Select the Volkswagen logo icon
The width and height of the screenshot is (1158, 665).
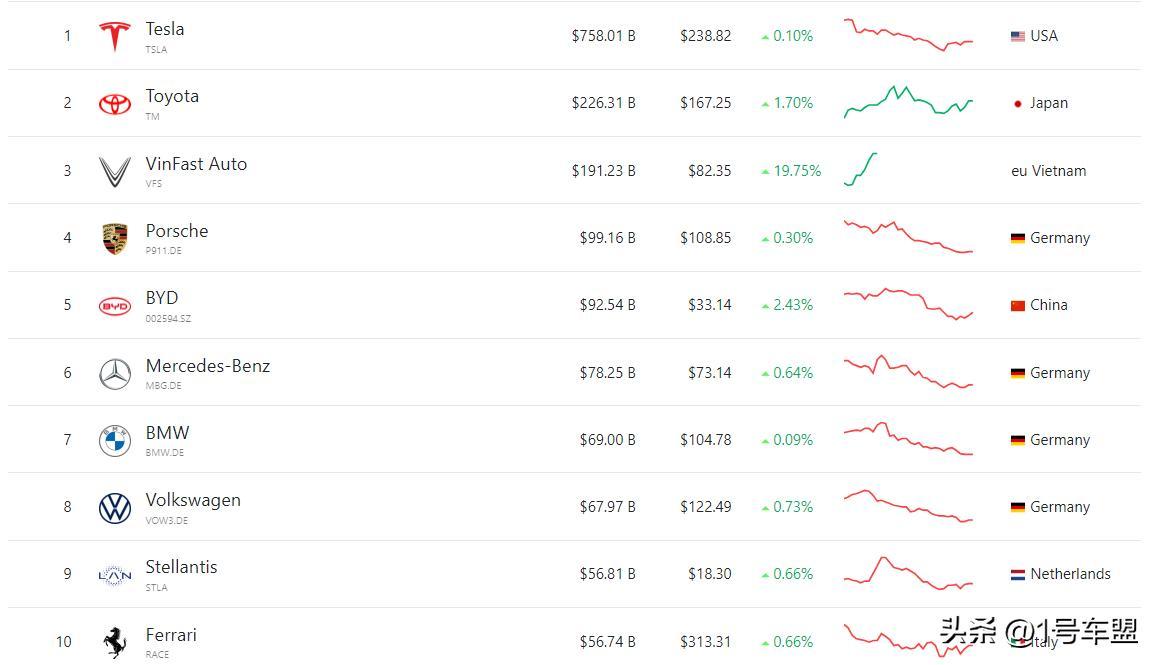[114, 508]
